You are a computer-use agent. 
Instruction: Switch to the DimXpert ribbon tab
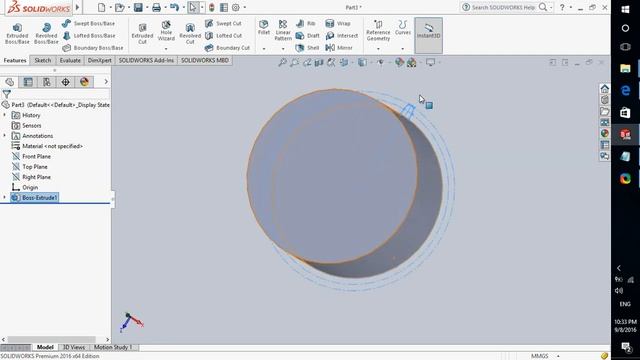pos(100,60)
